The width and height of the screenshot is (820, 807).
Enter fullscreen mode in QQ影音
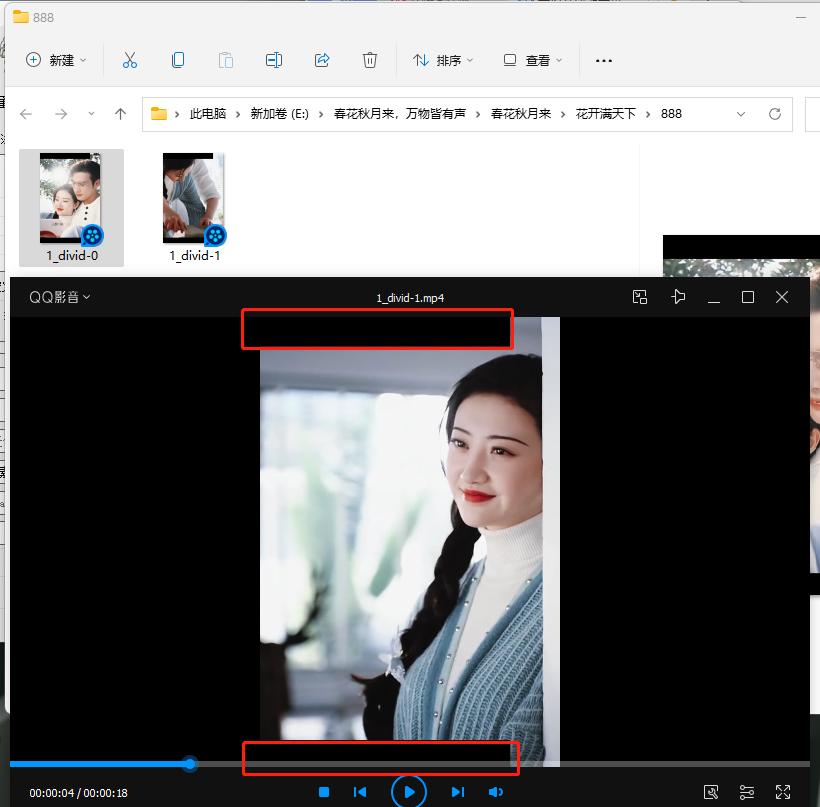coord(783,791)
